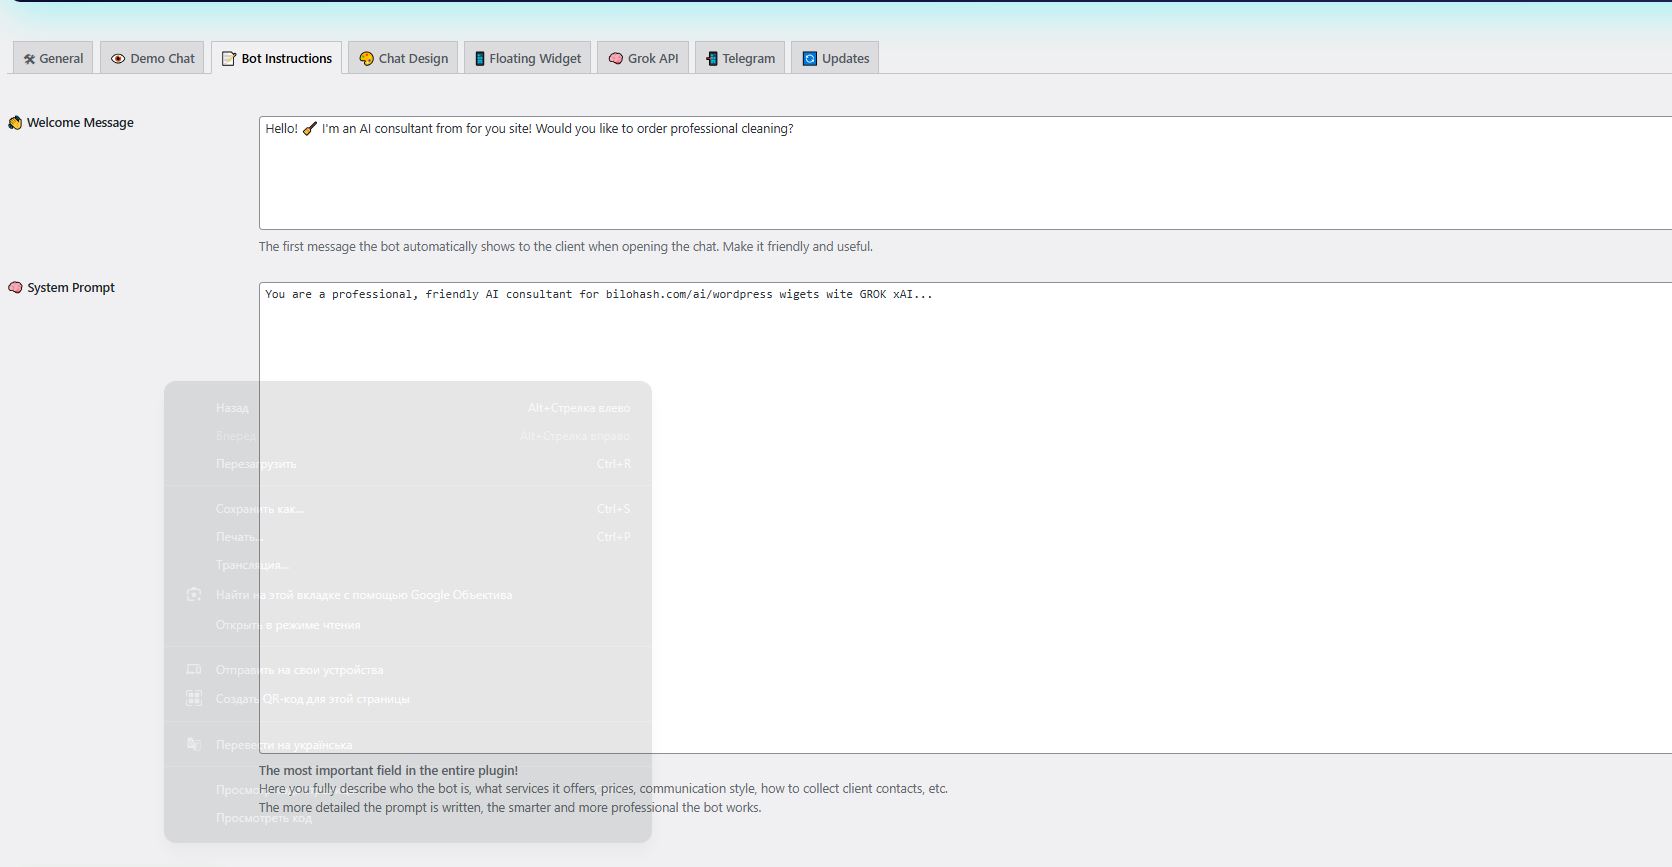Image resolution: width=1672 pixels, height=867 pixels.
Task: Choose Перезагрузить in the context menu
Action: coord(408,464)
